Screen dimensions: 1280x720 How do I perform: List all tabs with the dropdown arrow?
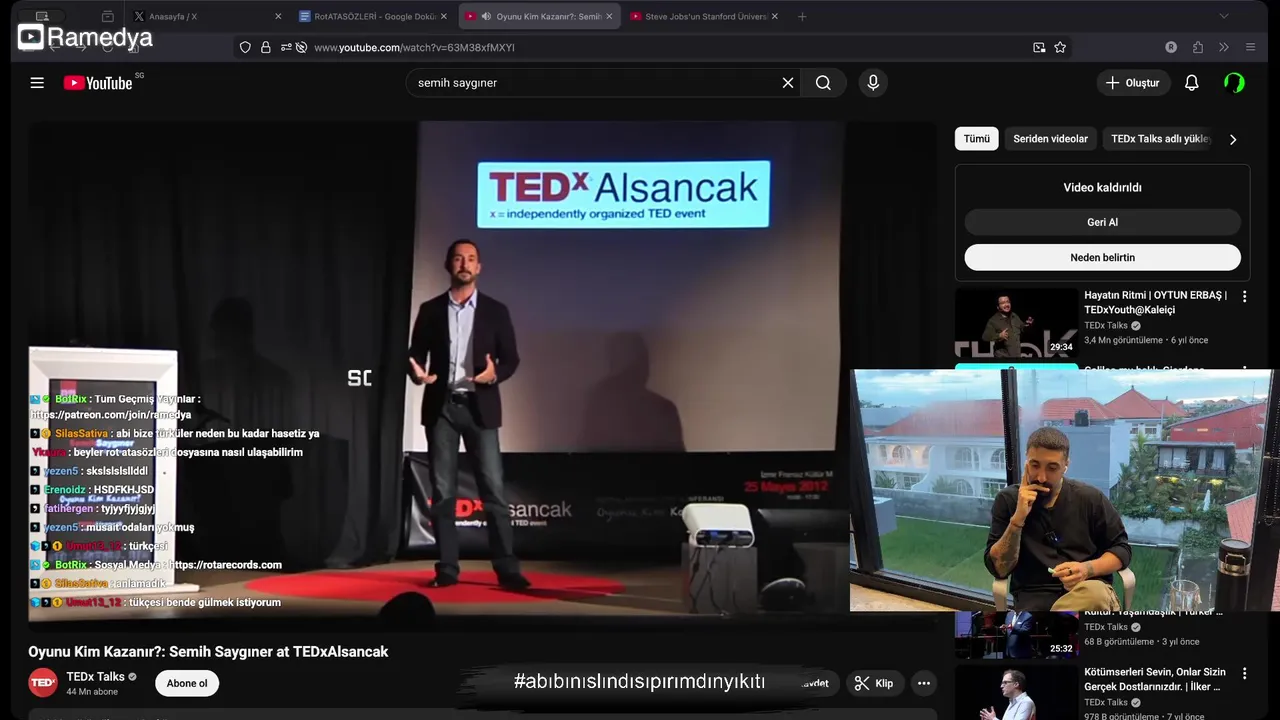coord(1223,16)
